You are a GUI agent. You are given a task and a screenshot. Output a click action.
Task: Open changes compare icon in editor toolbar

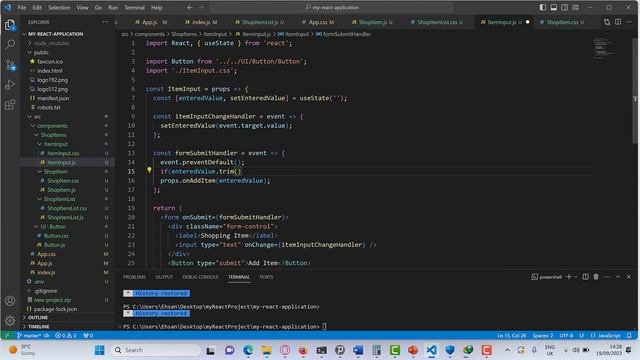[x=607, y=22]
